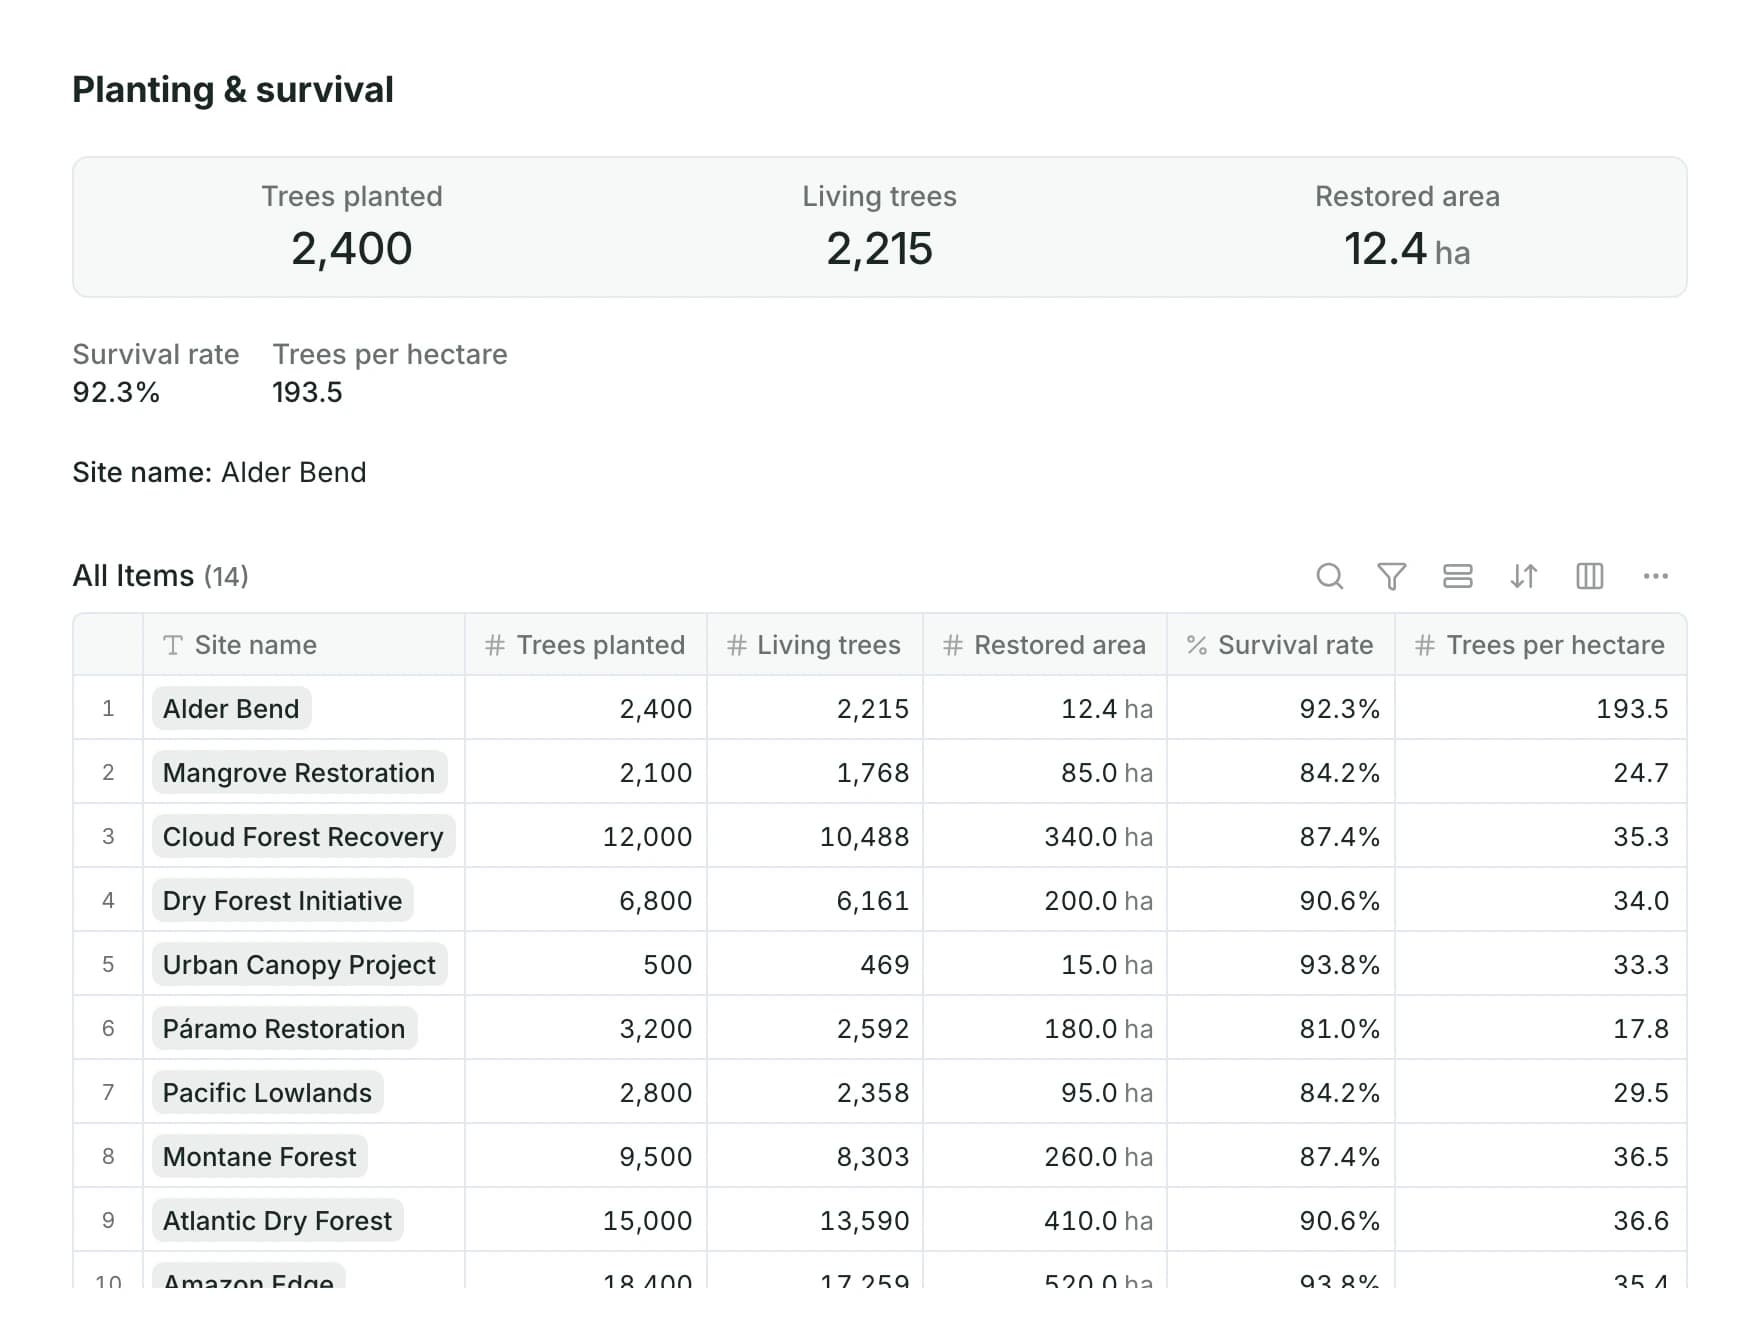
Task: Click the 15,000 trees planted cell
Action: pos(586,1221)
